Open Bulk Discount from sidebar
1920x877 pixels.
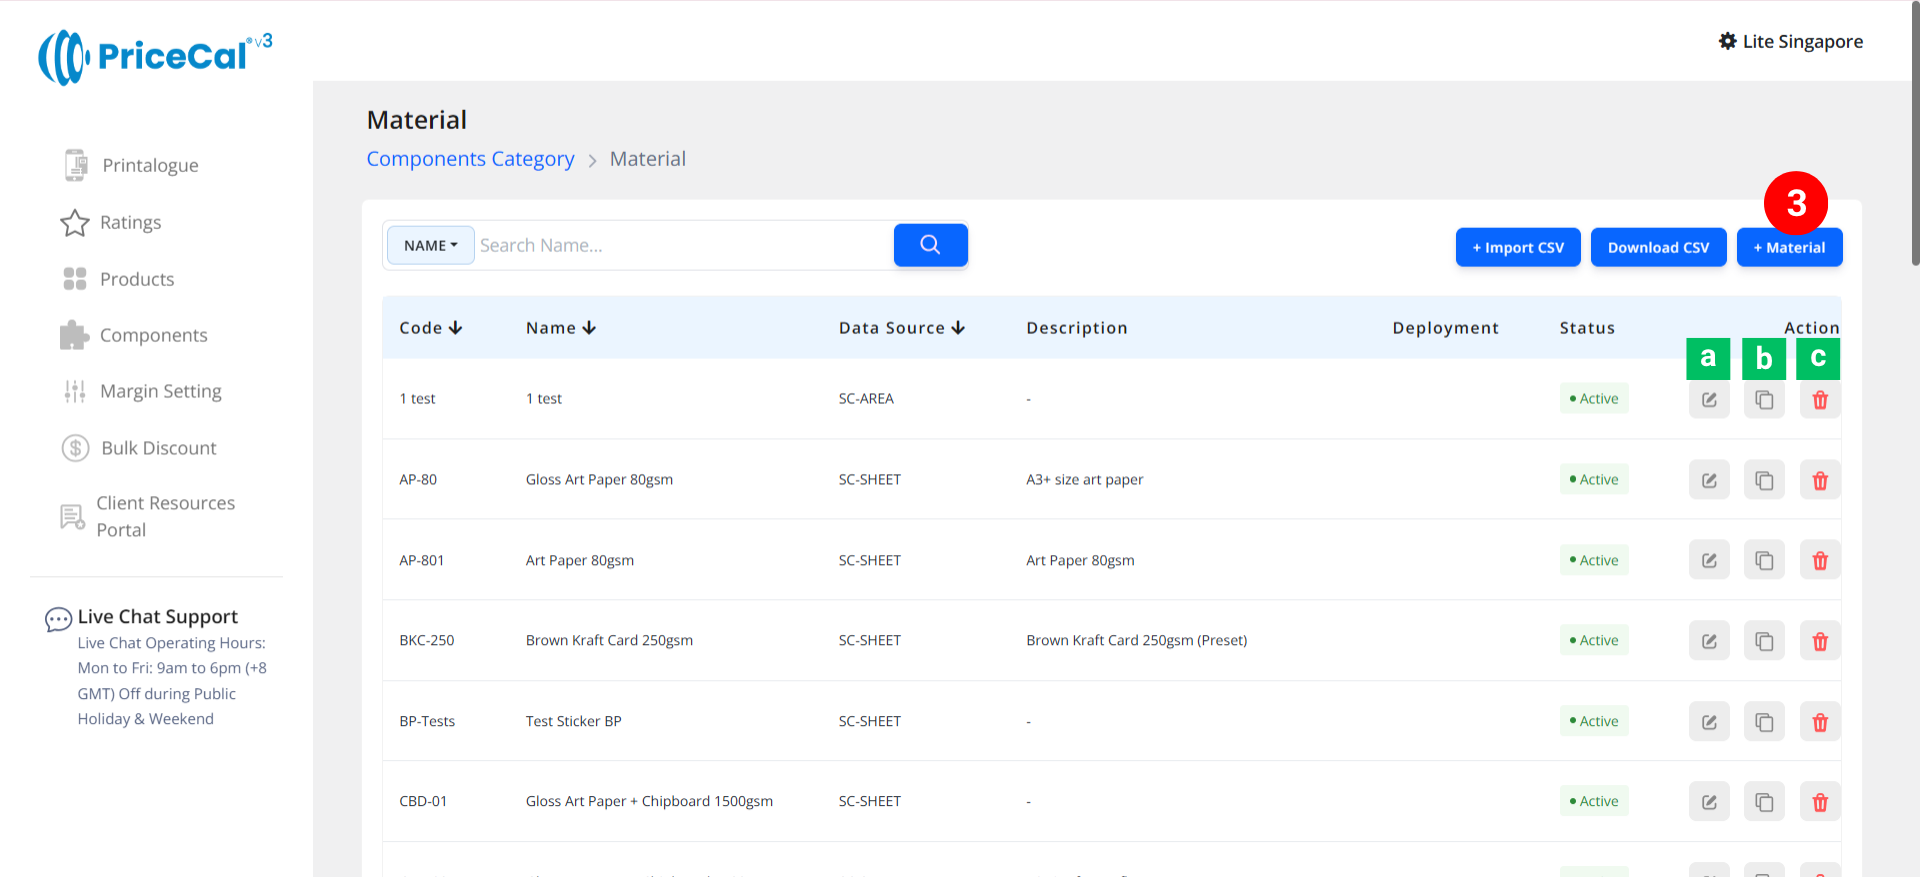click(158, 448)
